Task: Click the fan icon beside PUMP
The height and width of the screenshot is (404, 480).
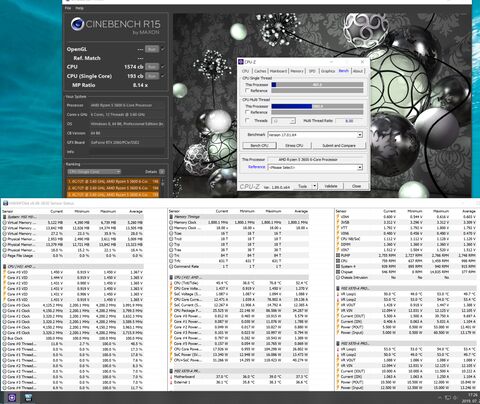Action: coord(338,255)
